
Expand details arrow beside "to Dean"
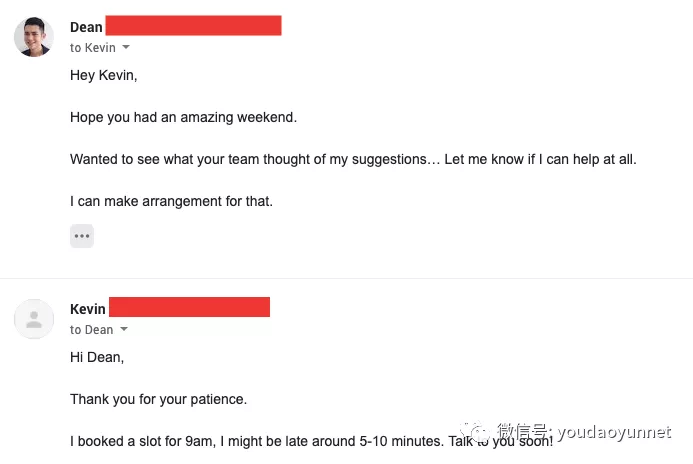[x=124, y=329]
